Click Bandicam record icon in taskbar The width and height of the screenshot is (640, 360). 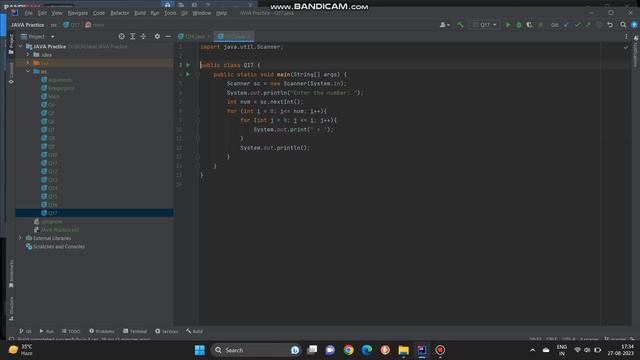pos(440,350)
